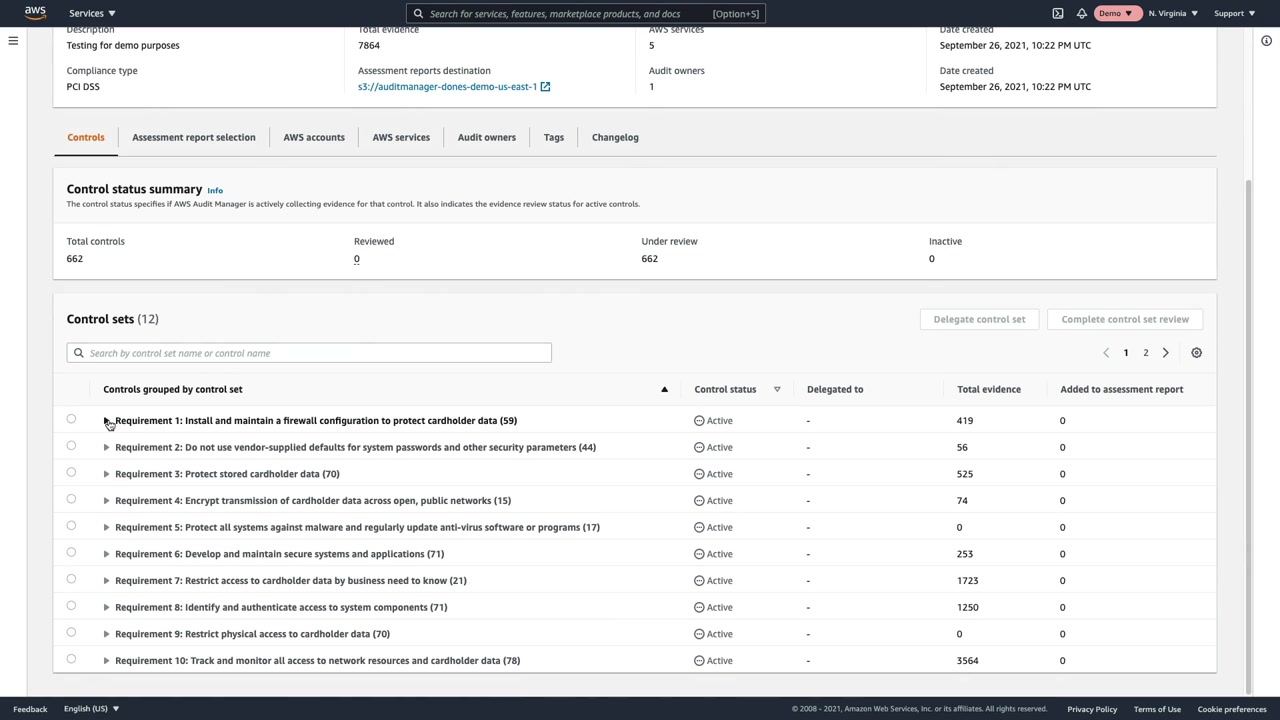Expand Requirement 7 control set

pos(106,580)
